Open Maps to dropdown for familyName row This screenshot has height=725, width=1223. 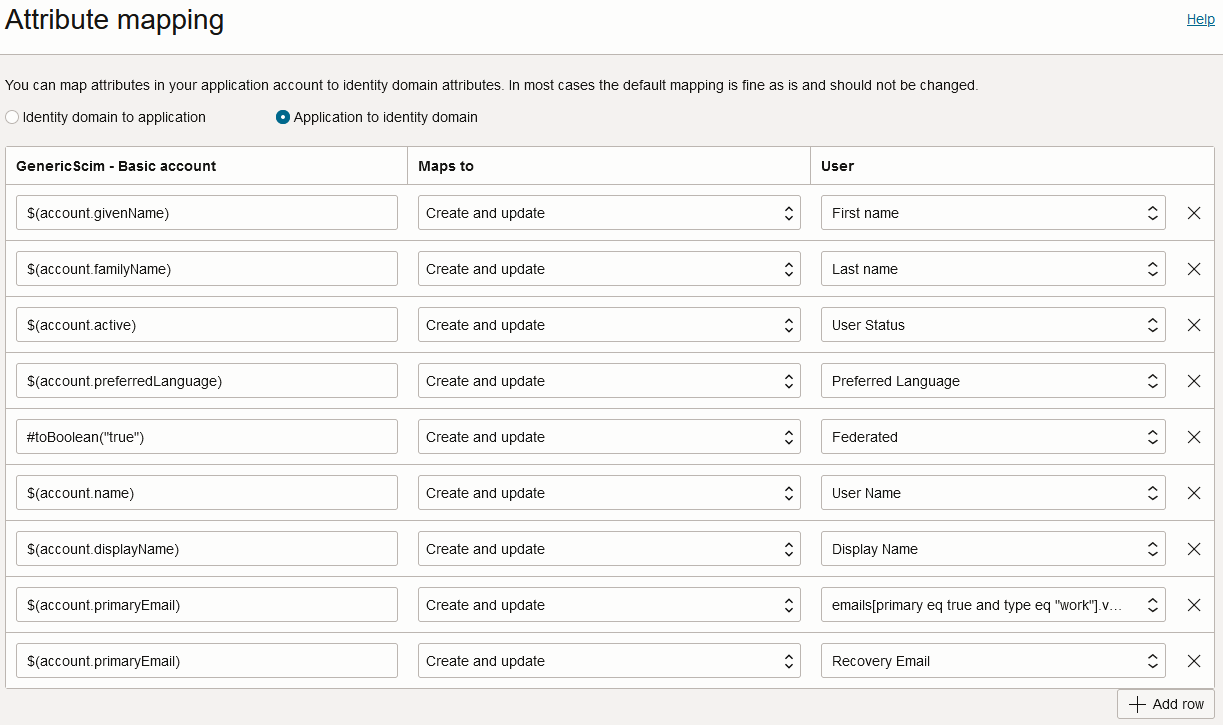pyautogui.click(x=609, y=269)
